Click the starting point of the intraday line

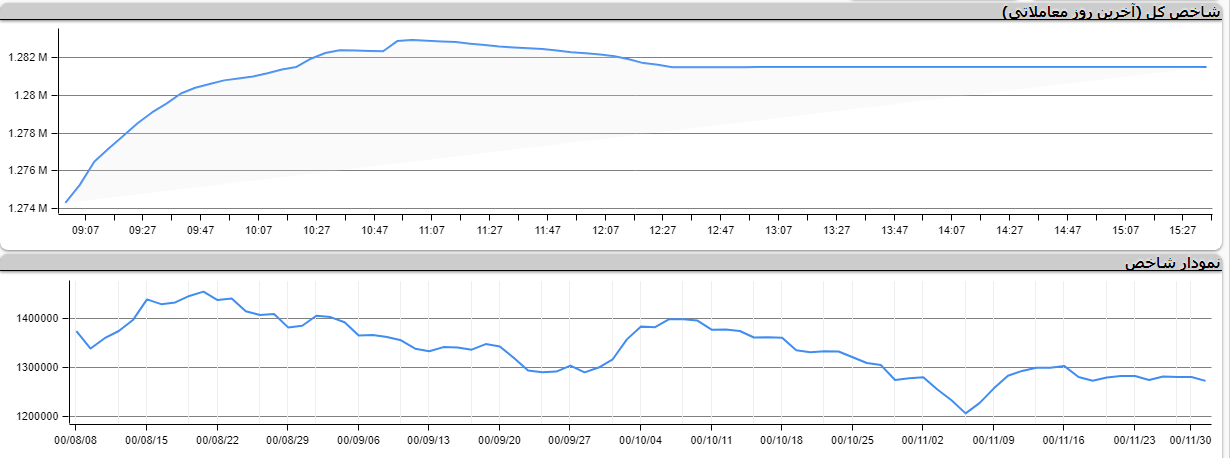click(x=66, y=202)
